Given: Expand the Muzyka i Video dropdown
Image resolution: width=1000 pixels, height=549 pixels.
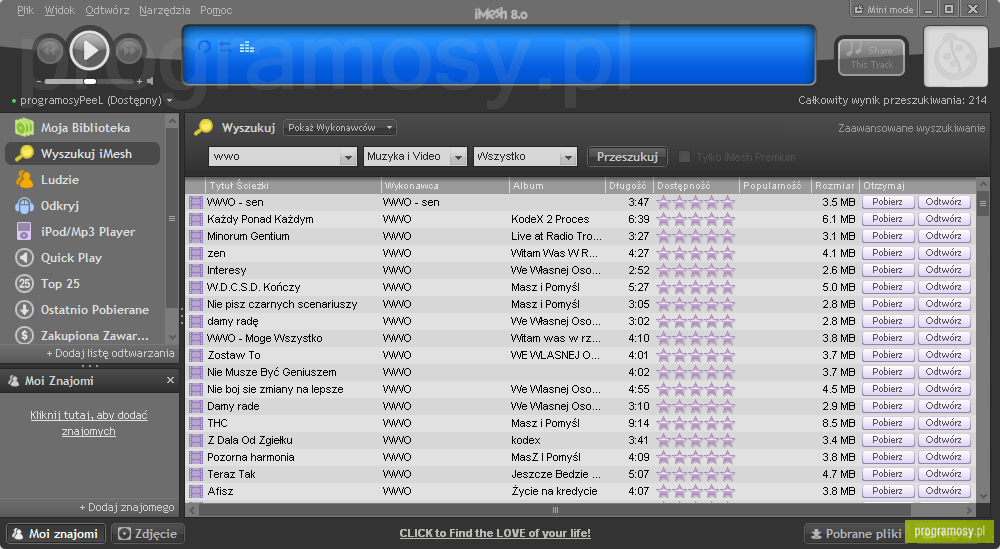Looking at the screenshot, I should [x=415, y=156].
